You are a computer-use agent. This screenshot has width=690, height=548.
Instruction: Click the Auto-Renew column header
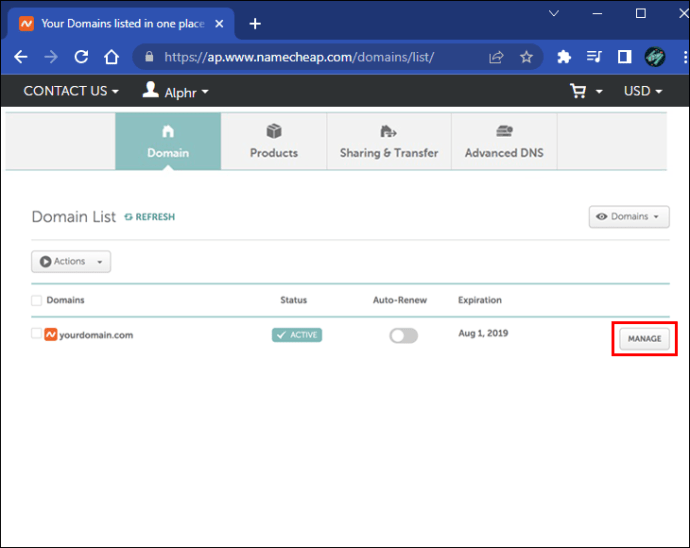(400, 300)
